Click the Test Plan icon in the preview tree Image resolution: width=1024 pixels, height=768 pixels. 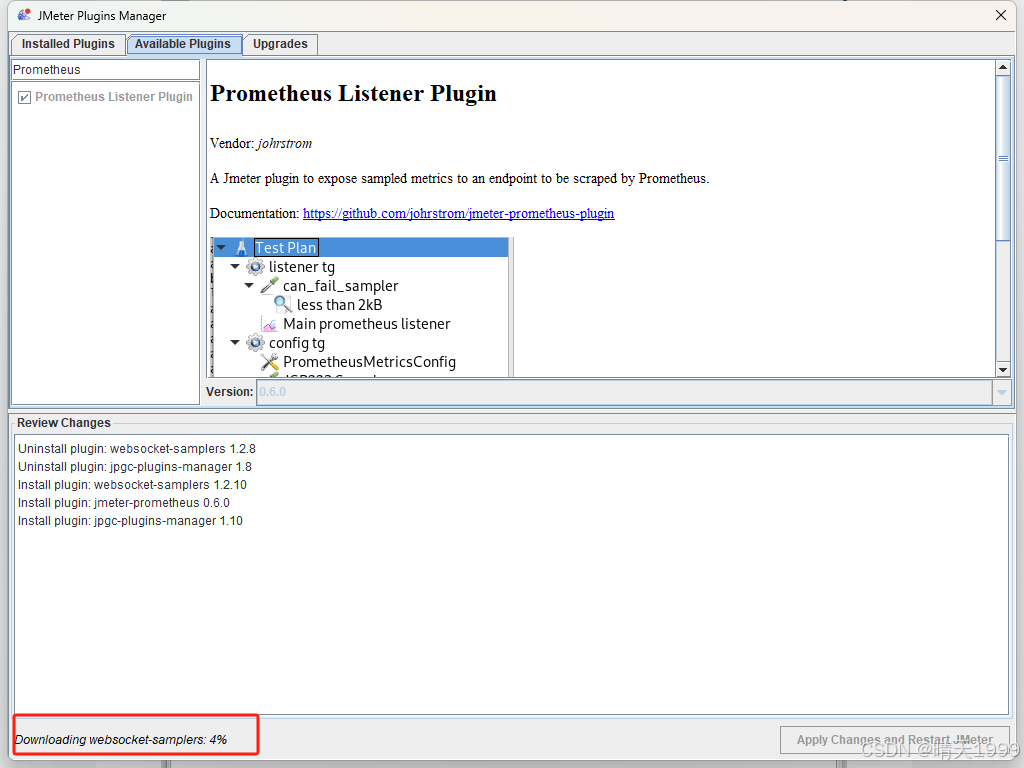pyautogui.click(x=243, y=248)
